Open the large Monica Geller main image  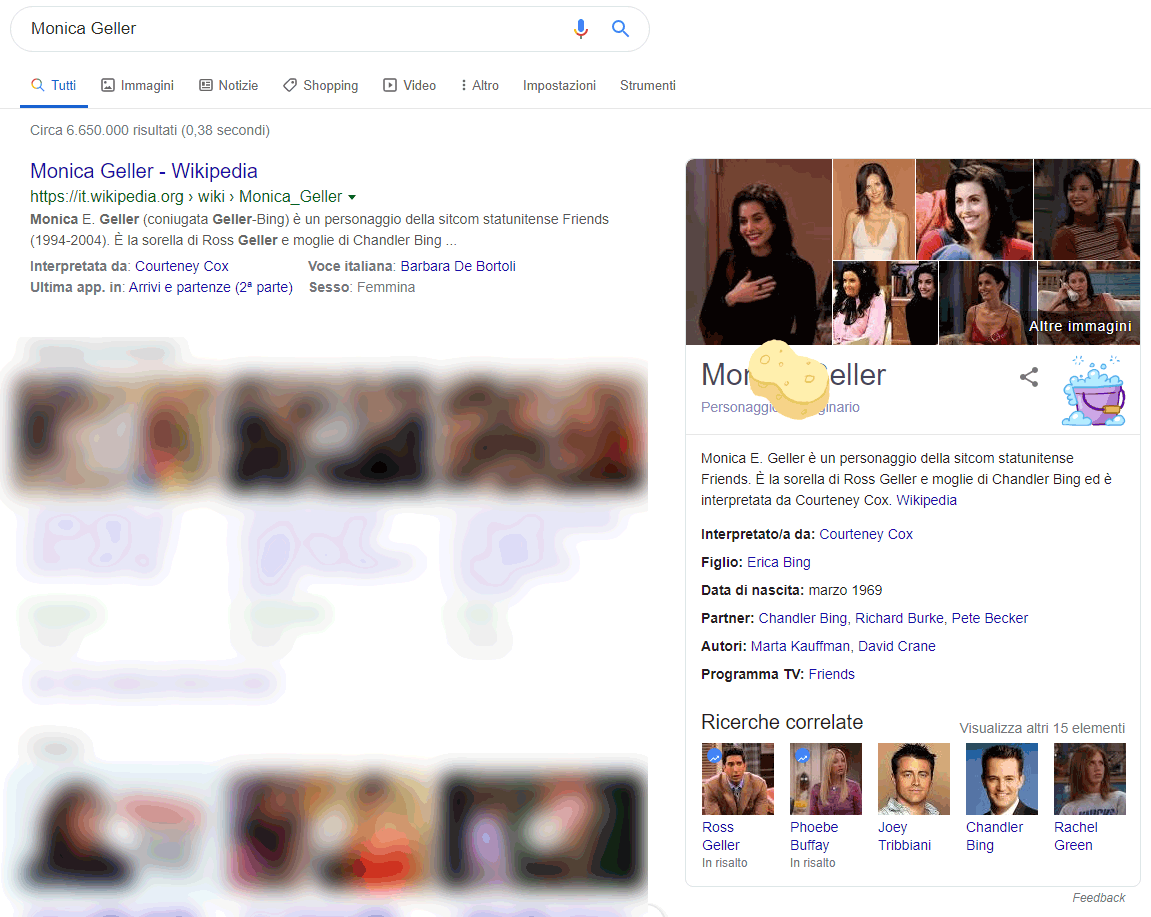(x=759, y=252)
